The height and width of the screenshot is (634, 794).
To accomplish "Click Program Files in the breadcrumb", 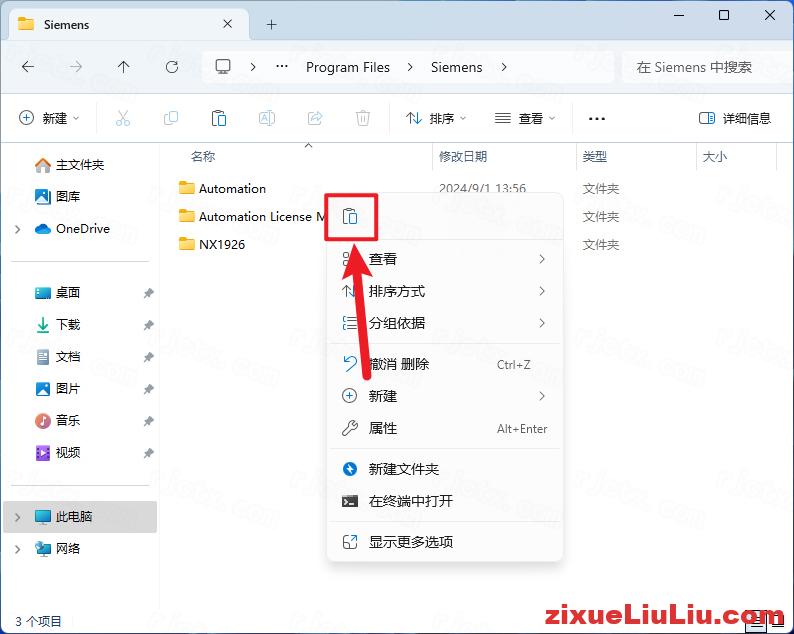I will click(348, 67).
